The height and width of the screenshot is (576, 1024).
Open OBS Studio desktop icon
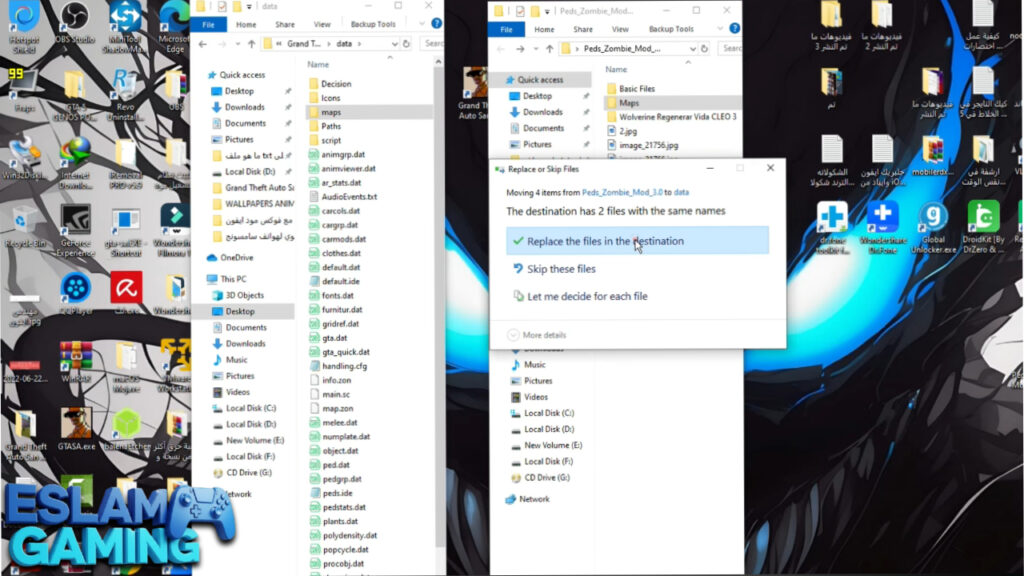[75, 20]
